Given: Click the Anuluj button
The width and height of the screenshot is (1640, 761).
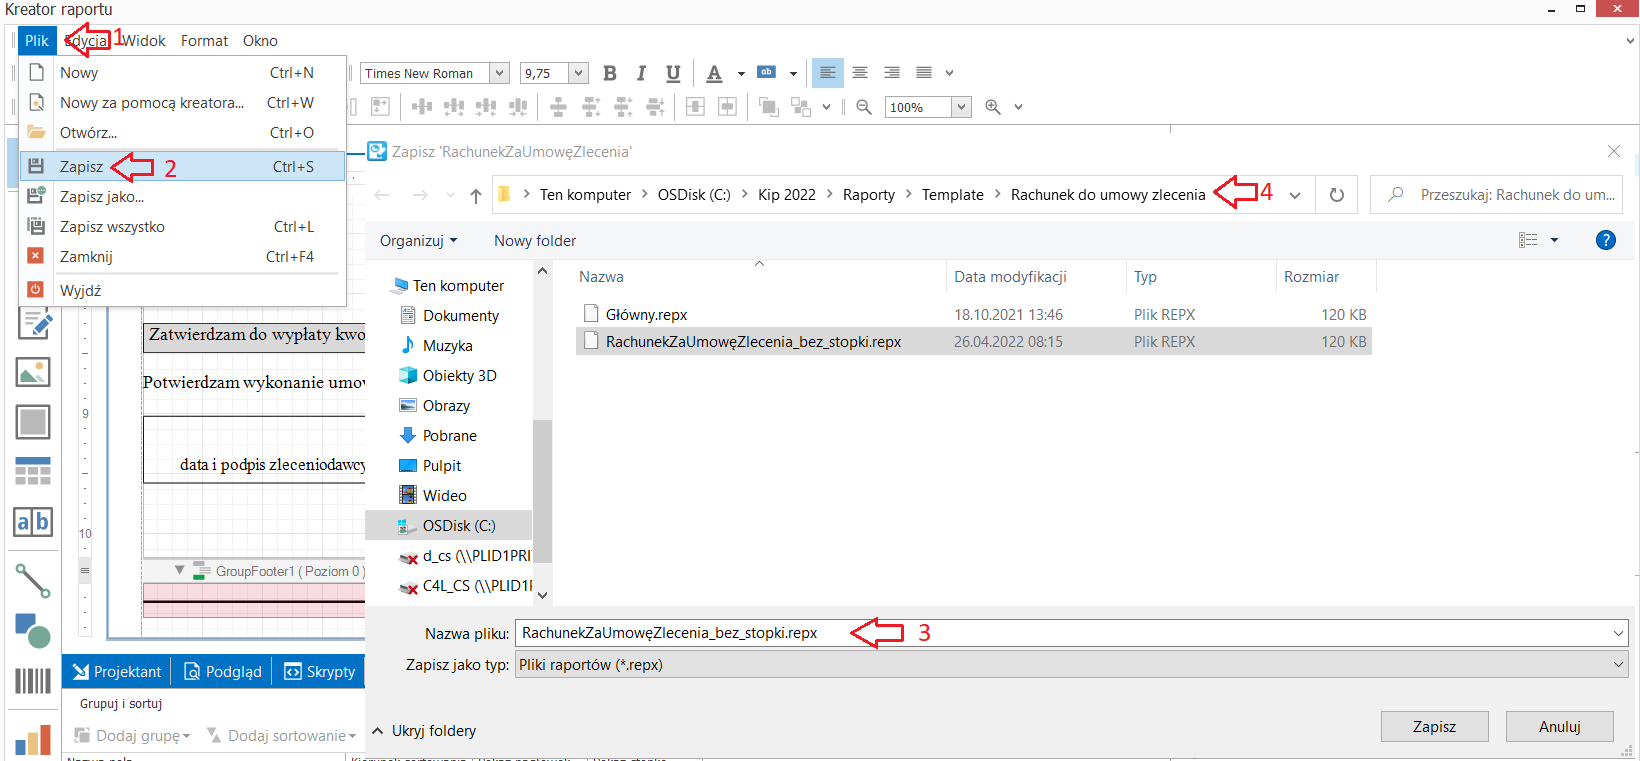Looking at the screenshot, I should 1560,727.
